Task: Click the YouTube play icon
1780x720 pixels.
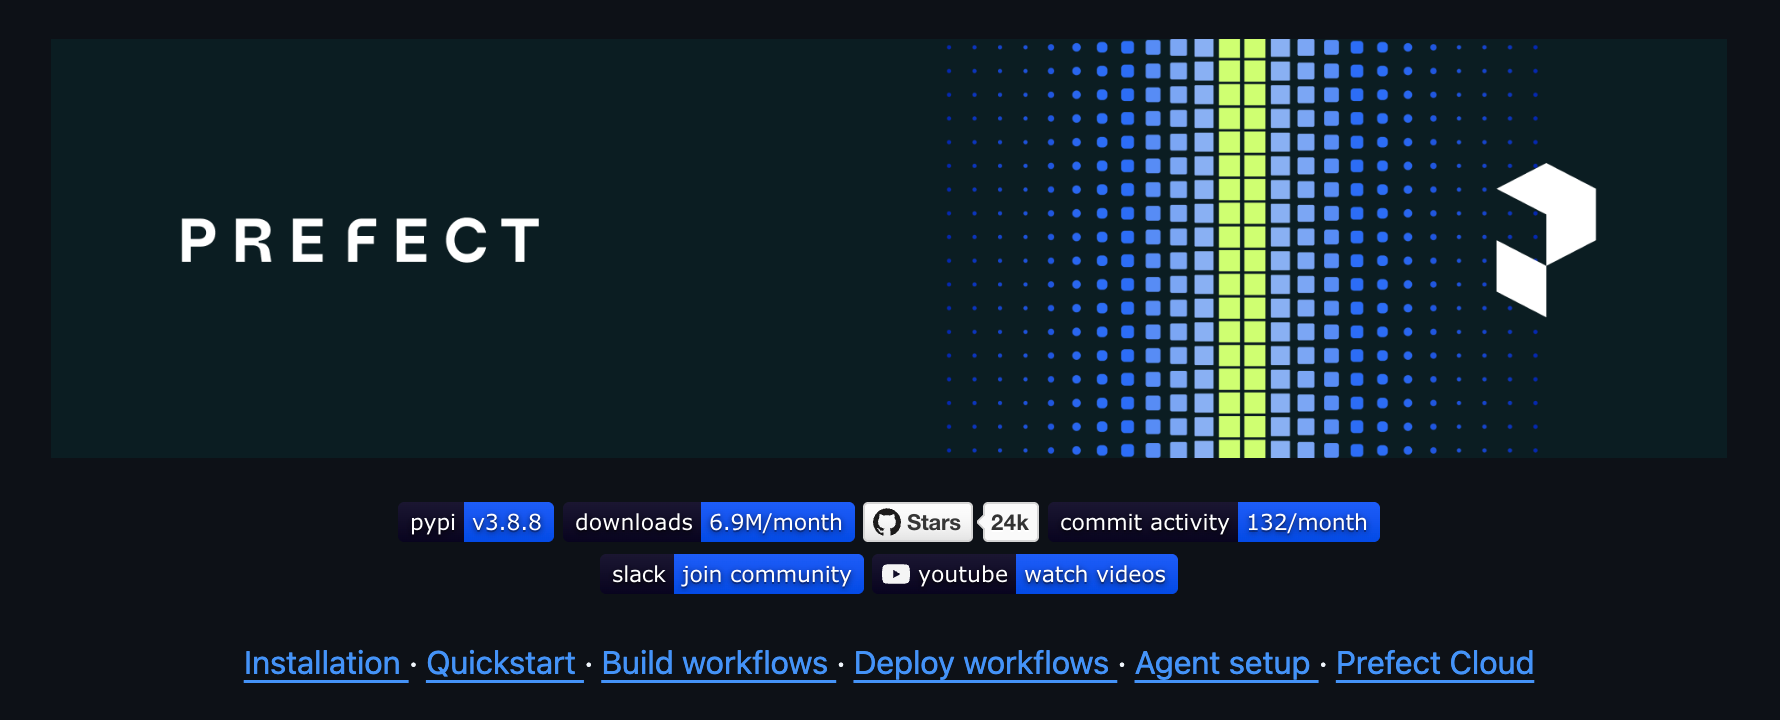Action: (x=896, y=574)
